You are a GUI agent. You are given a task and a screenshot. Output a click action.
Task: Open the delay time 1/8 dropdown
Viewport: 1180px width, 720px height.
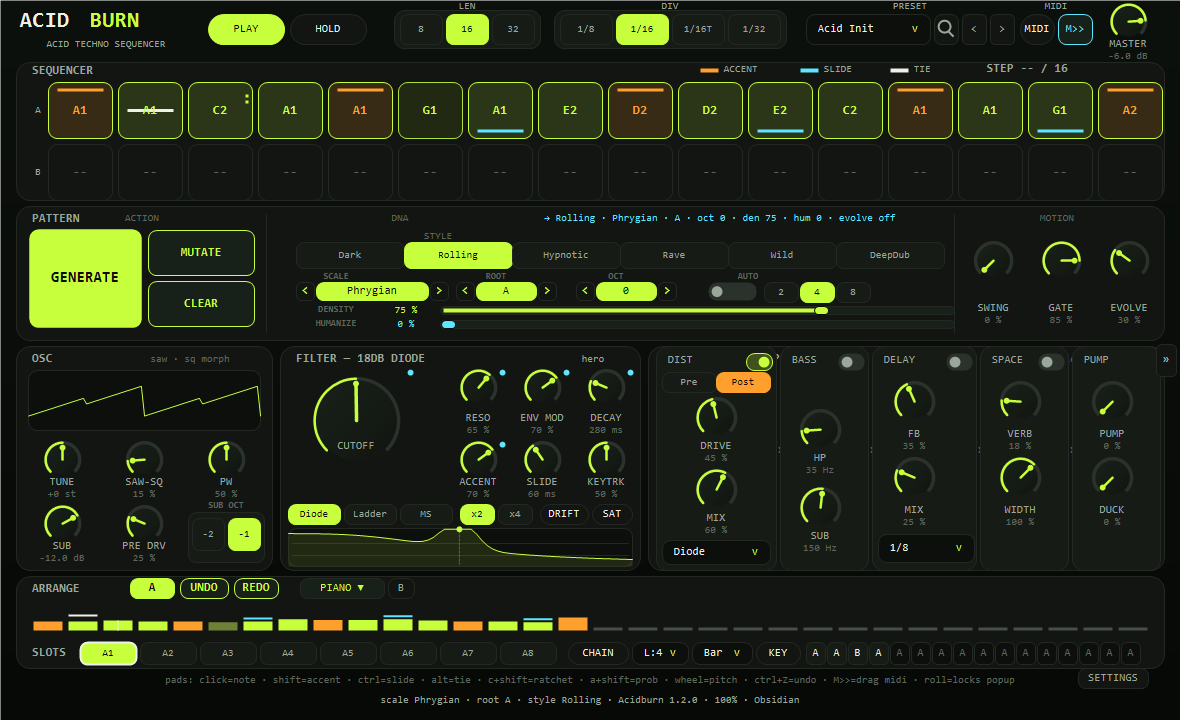click(x=926, y=548)
